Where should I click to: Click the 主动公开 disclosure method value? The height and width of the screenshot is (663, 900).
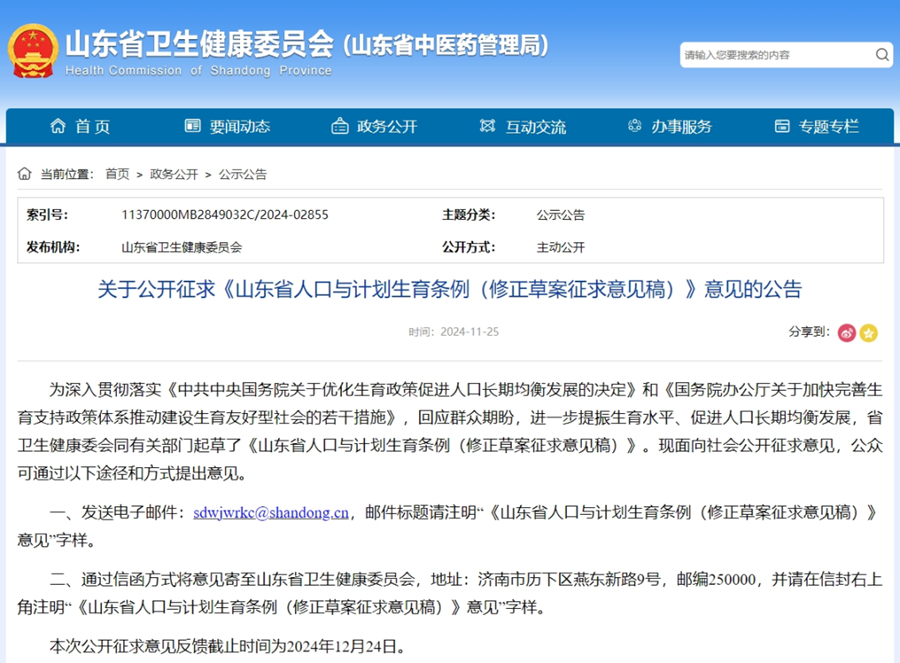[560, 247]
